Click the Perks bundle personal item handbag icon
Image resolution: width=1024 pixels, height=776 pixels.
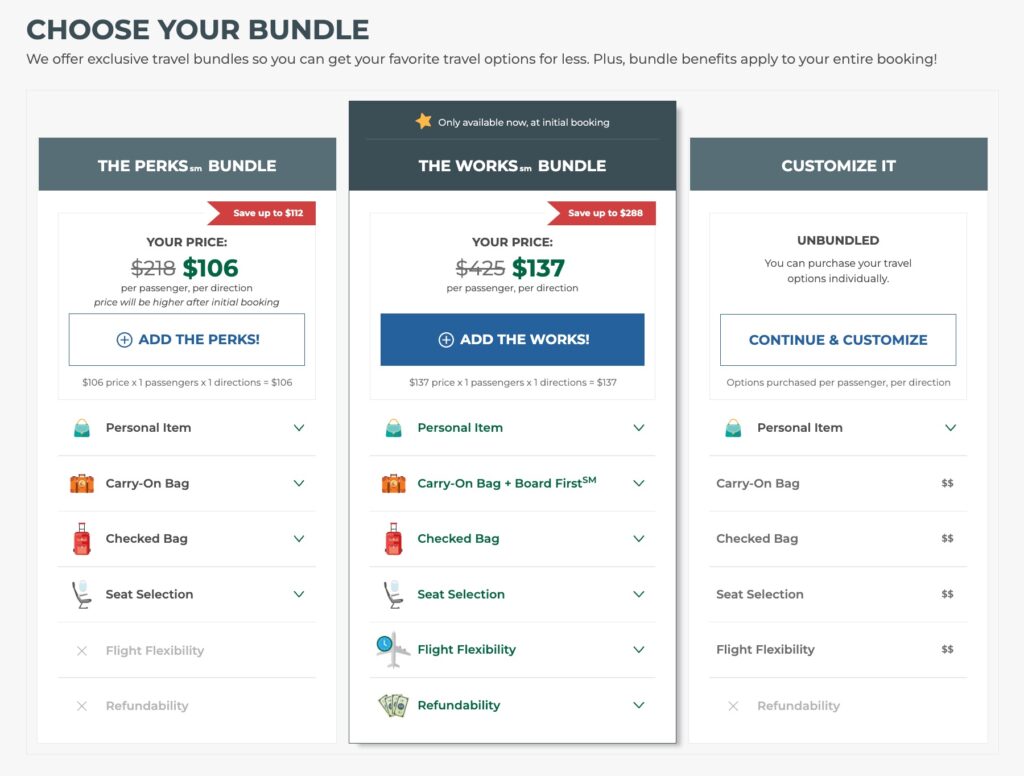[x=82, y=428]
